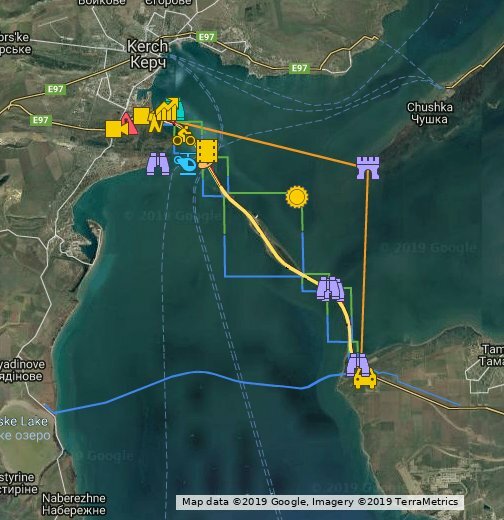The height and width of the screenshot is (520, 504).
Task: Click the binoculars marker above car icon
Action: point(357,364)
